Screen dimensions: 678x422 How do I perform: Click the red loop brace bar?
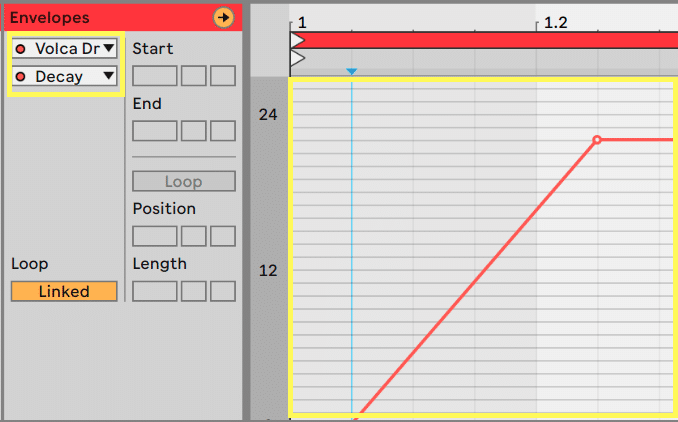[x=484, y=40]
